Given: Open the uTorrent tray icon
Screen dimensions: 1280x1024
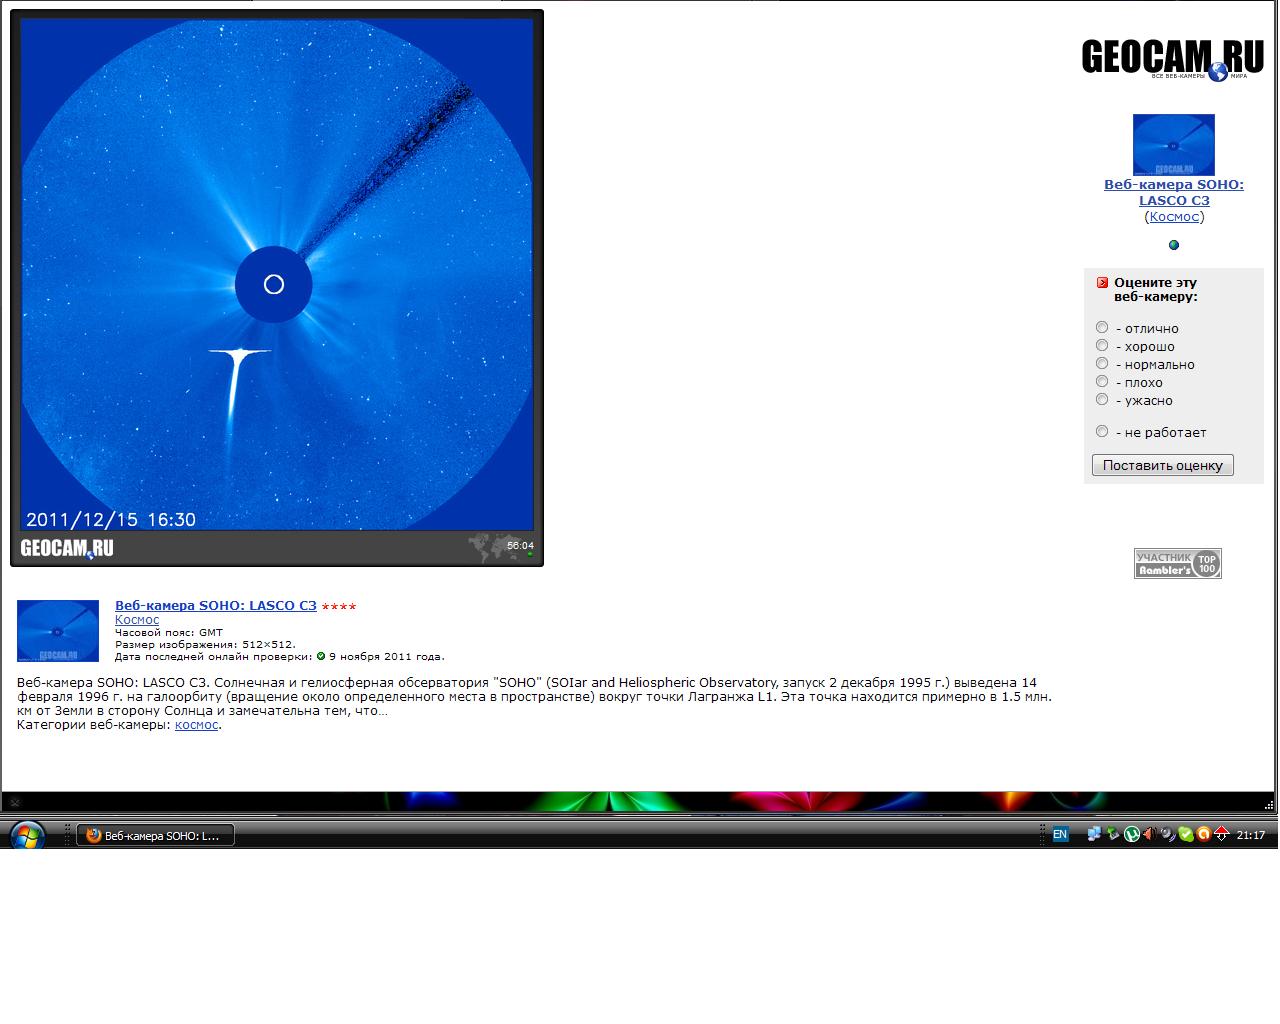Looking at the screenshot, I should coord(1132,834).
